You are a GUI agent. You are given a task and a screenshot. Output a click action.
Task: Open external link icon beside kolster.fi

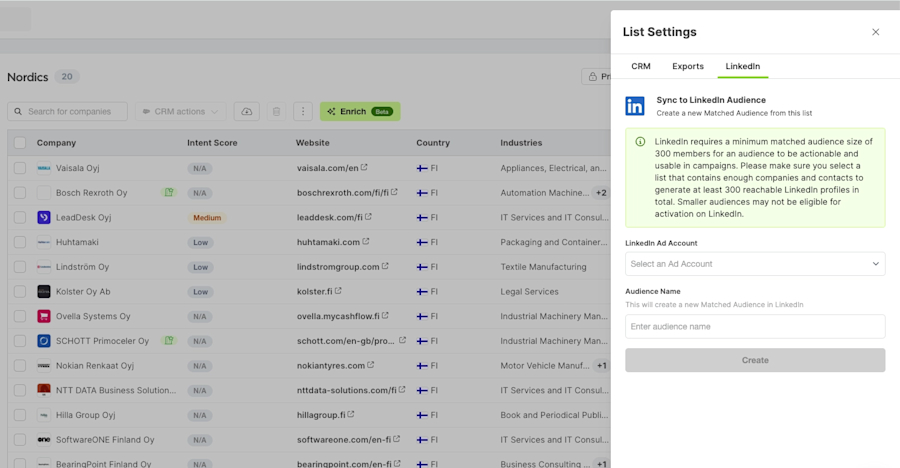click(x=338, y=291)
